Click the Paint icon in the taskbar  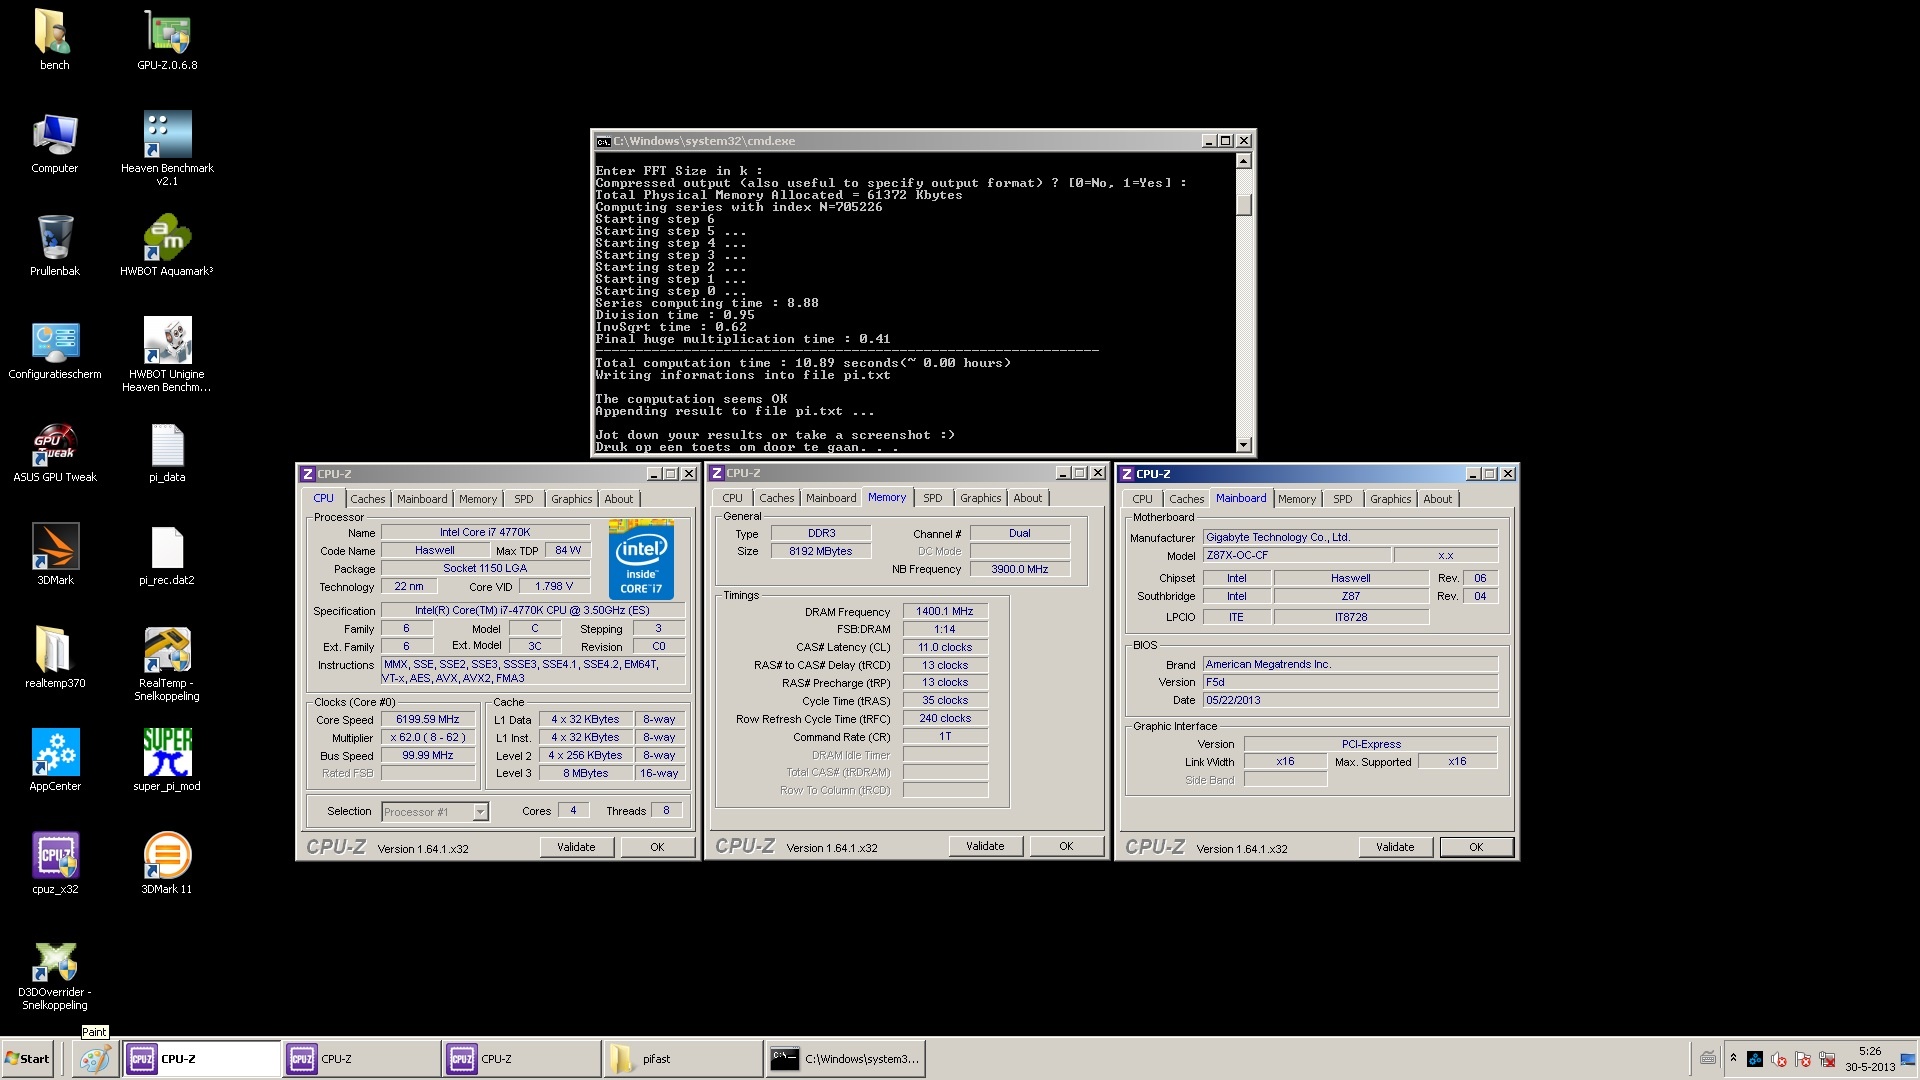pyautogui.click(x=95, y=1059)
